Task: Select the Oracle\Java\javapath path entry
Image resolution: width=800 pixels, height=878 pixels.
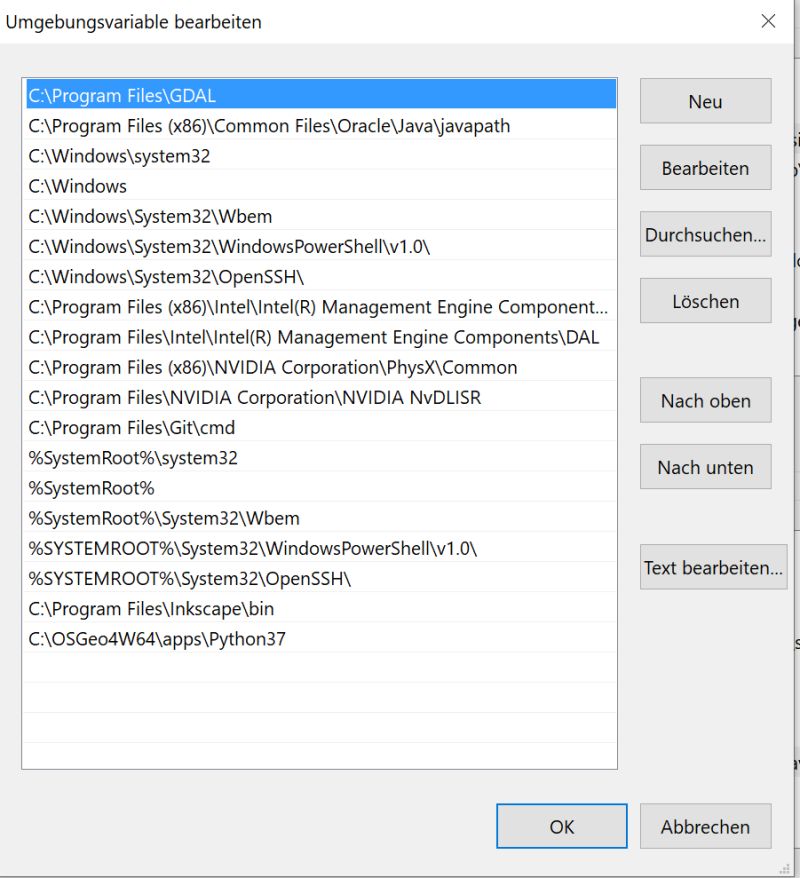Action: [321, 125]
